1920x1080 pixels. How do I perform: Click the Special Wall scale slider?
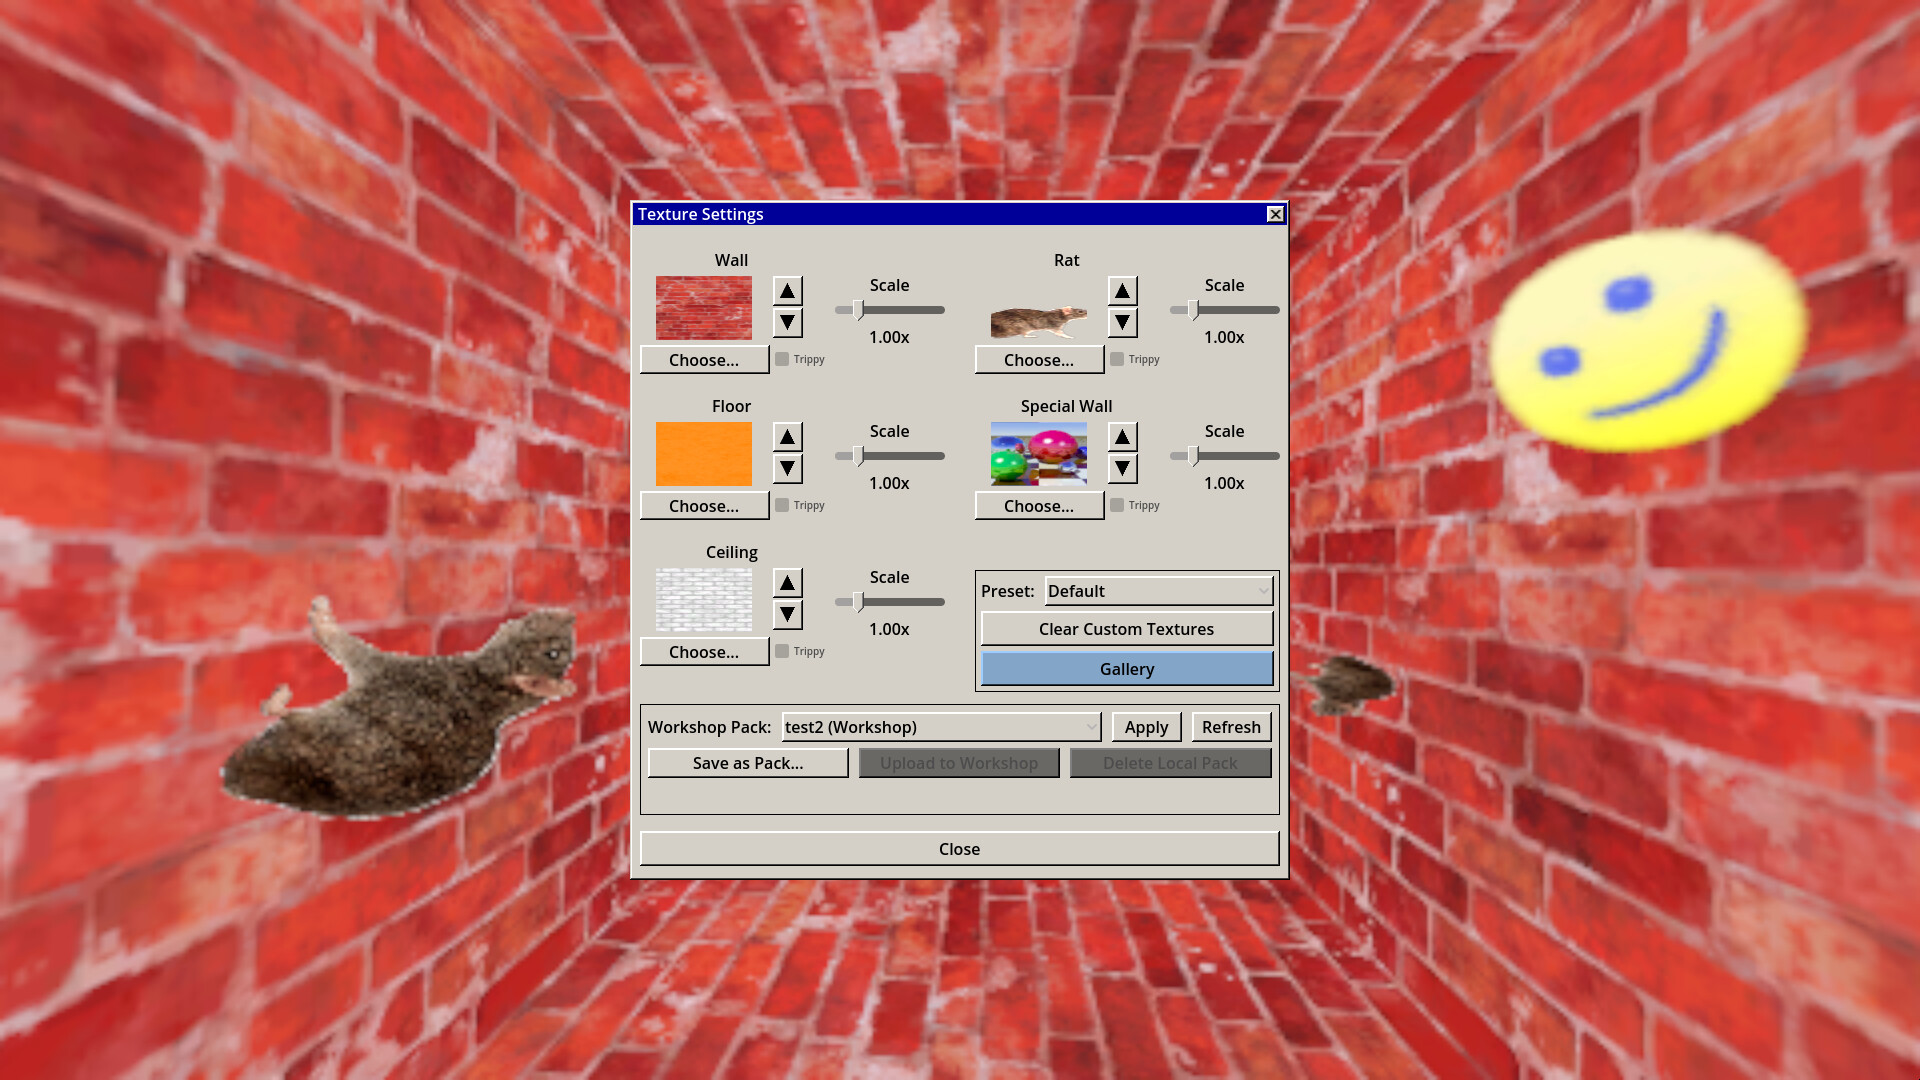(x=1224, y=456)
